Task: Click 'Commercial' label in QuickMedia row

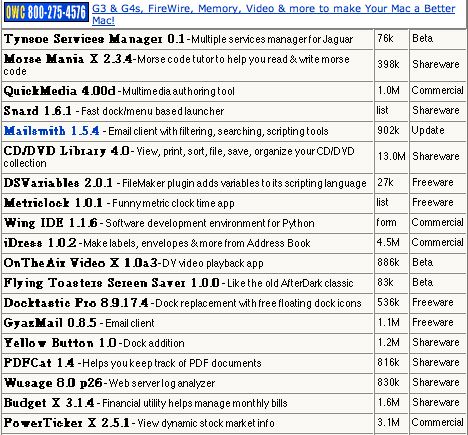Action: point(438,90)
